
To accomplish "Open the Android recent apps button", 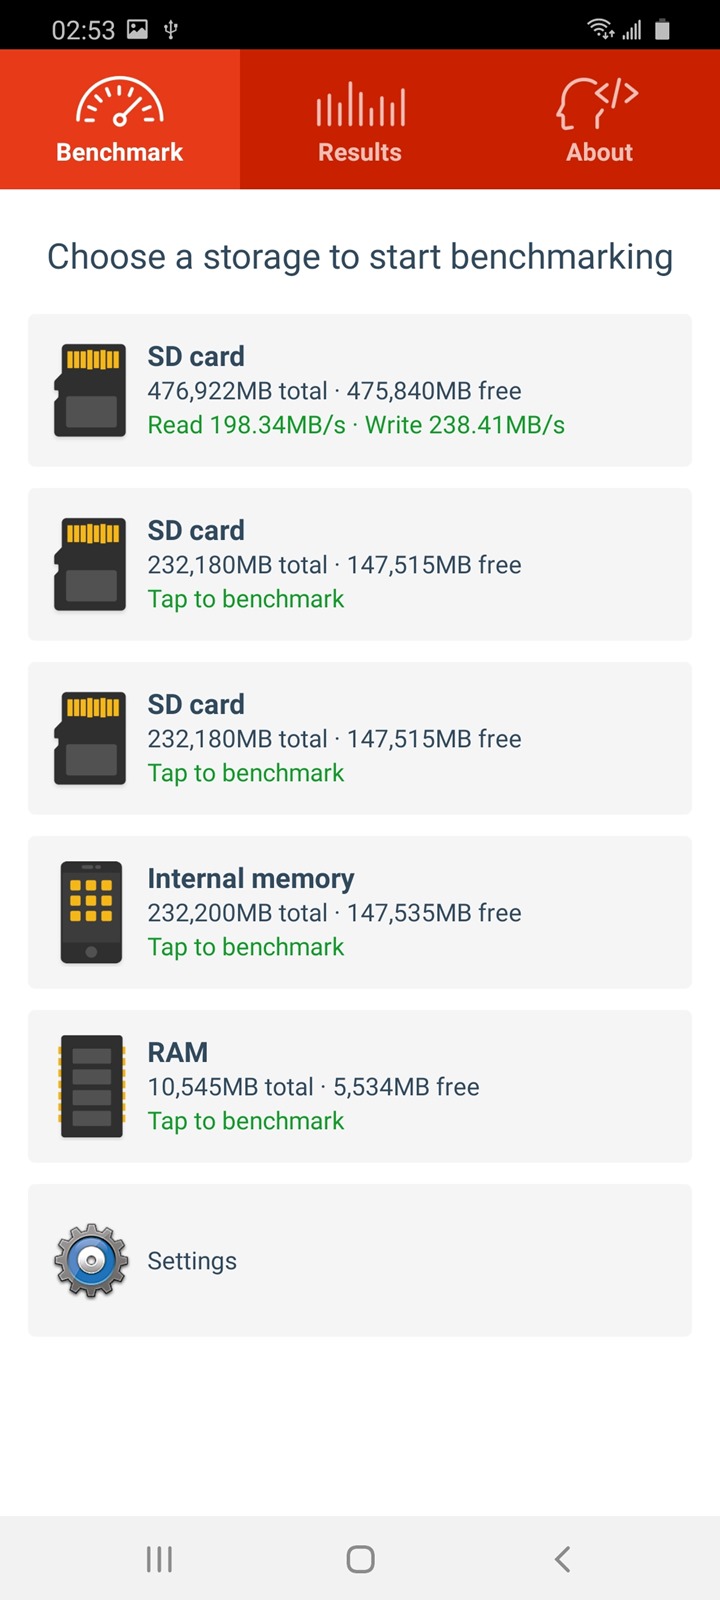I will 159,1559.
